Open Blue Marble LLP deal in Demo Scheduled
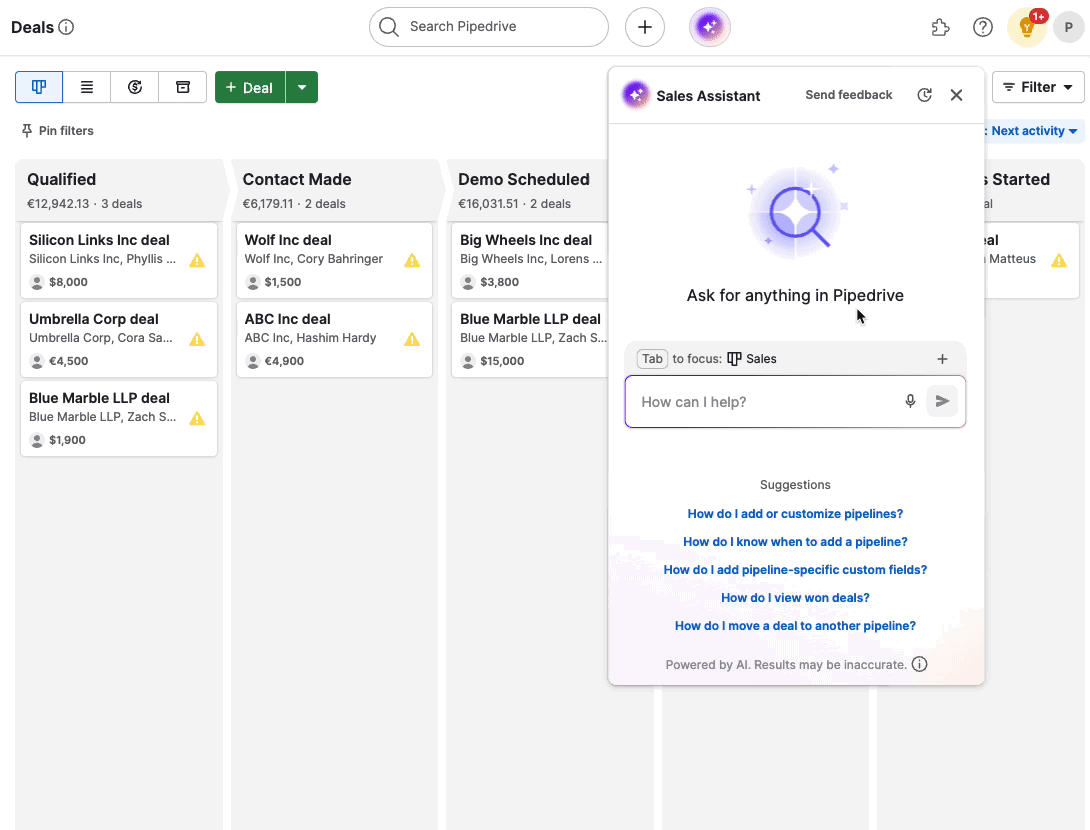1090x830 pixels. pos(530,339)
